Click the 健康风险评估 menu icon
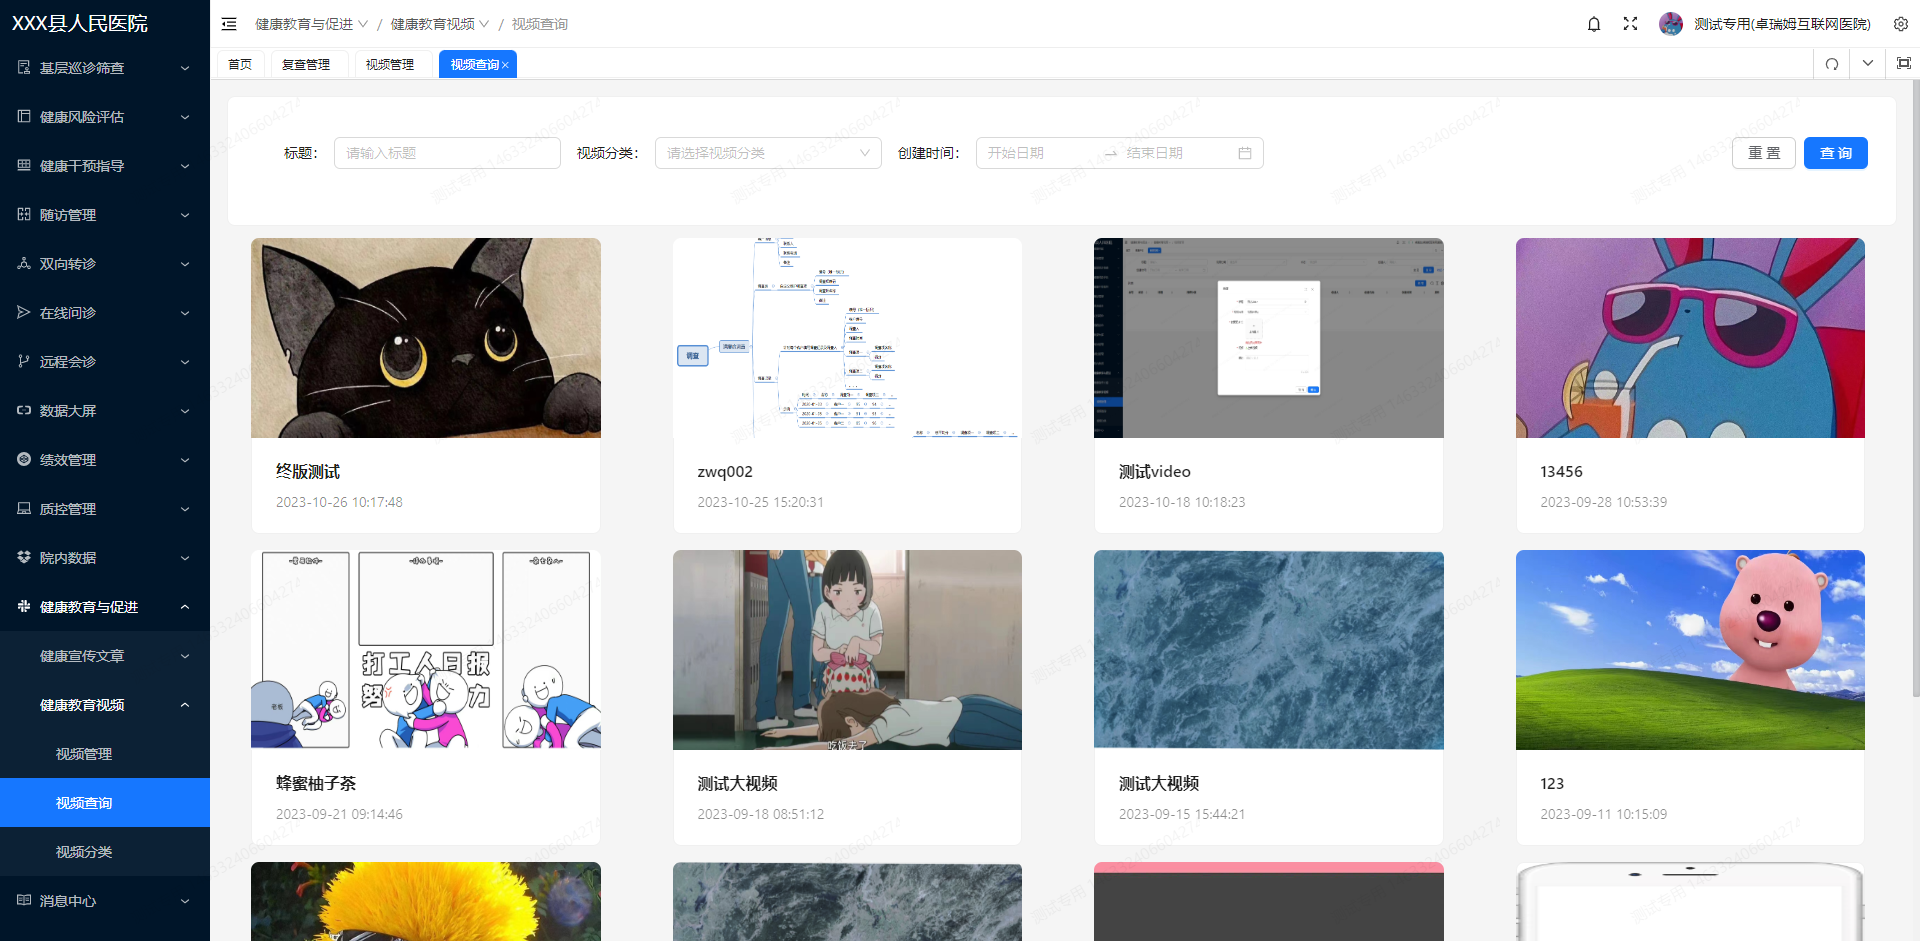This screenshot has height=941, width=1920. [x=24, y=116]
